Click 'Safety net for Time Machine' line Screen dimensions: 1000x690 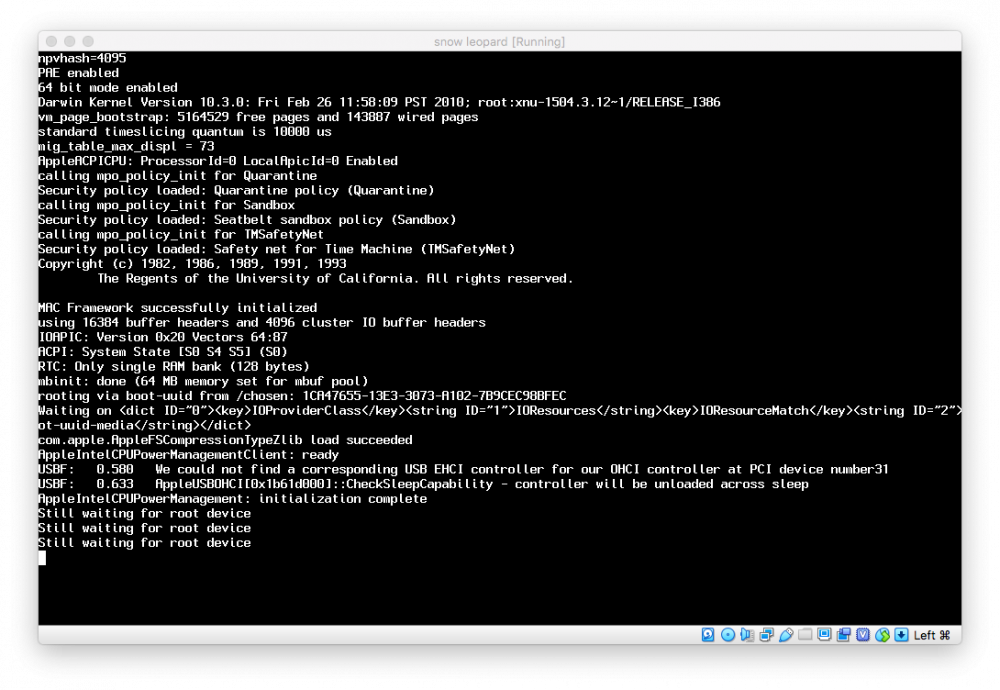tap(277, 249)
